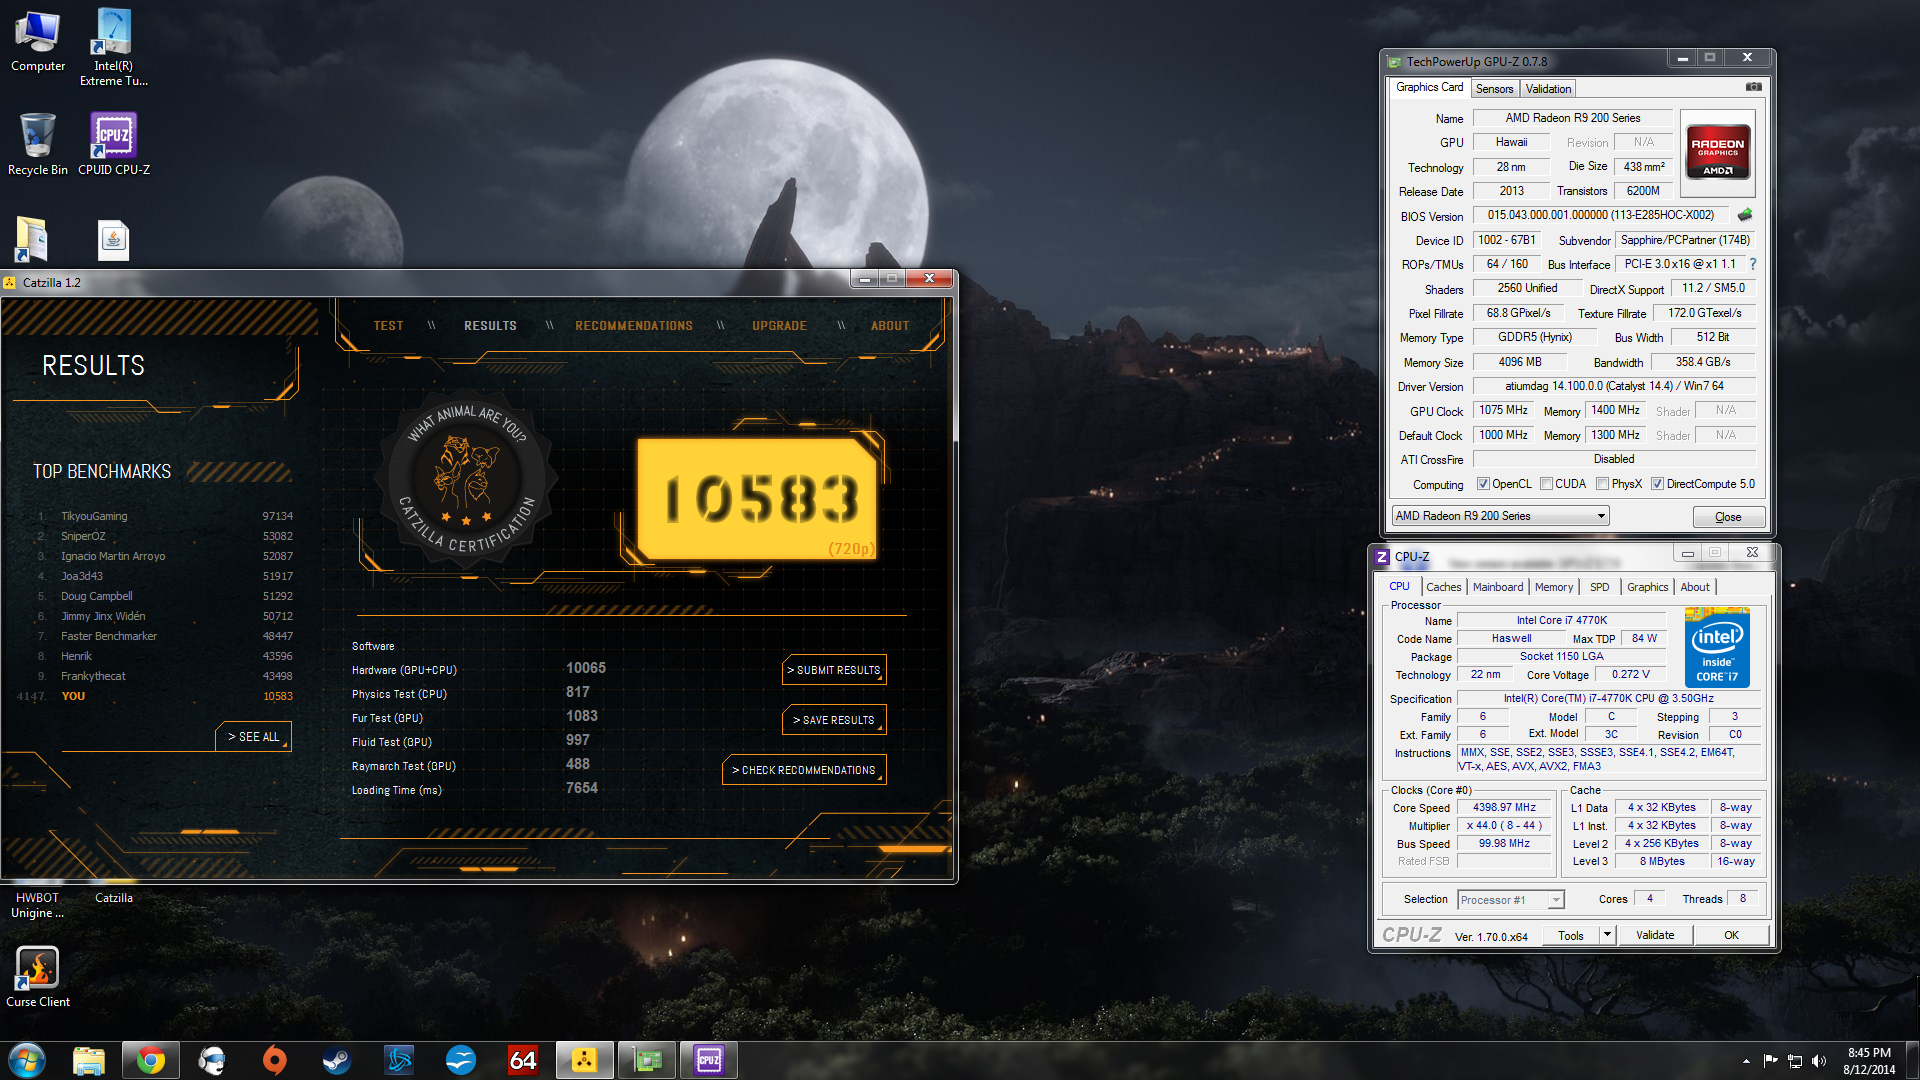
Task: Click the SUBMIT RESULTS button
Action: pyautogui.click(x=834, y=670)
